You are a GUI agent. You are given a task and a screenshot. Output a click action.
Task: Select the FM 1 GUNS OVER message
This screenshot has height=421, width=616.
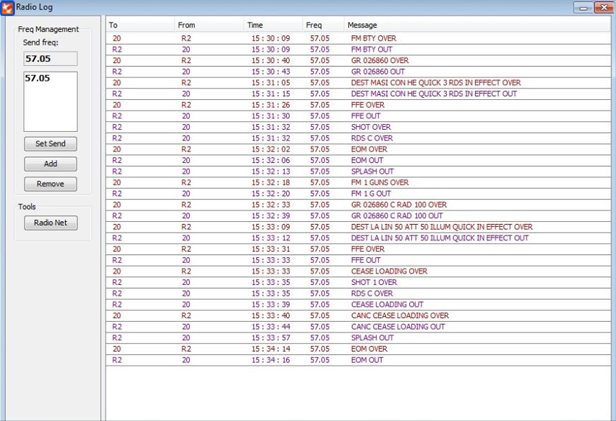[358, 183]
